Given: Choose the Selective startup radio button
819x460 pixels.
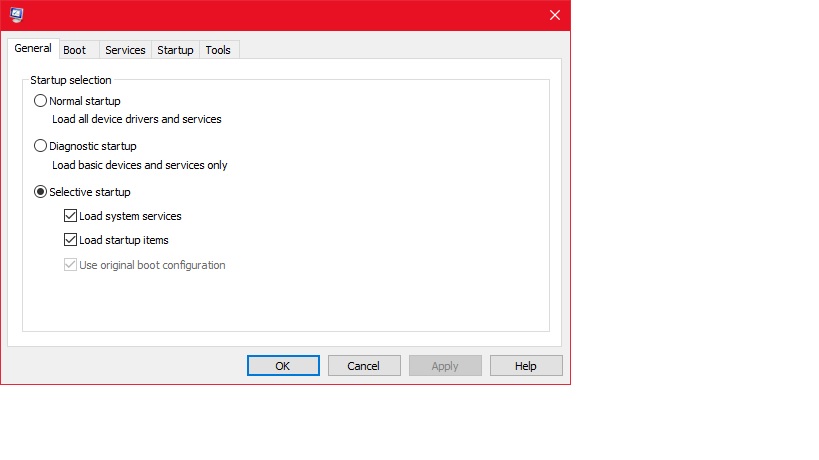Looking at the screenshot, I should coord(40,192).
